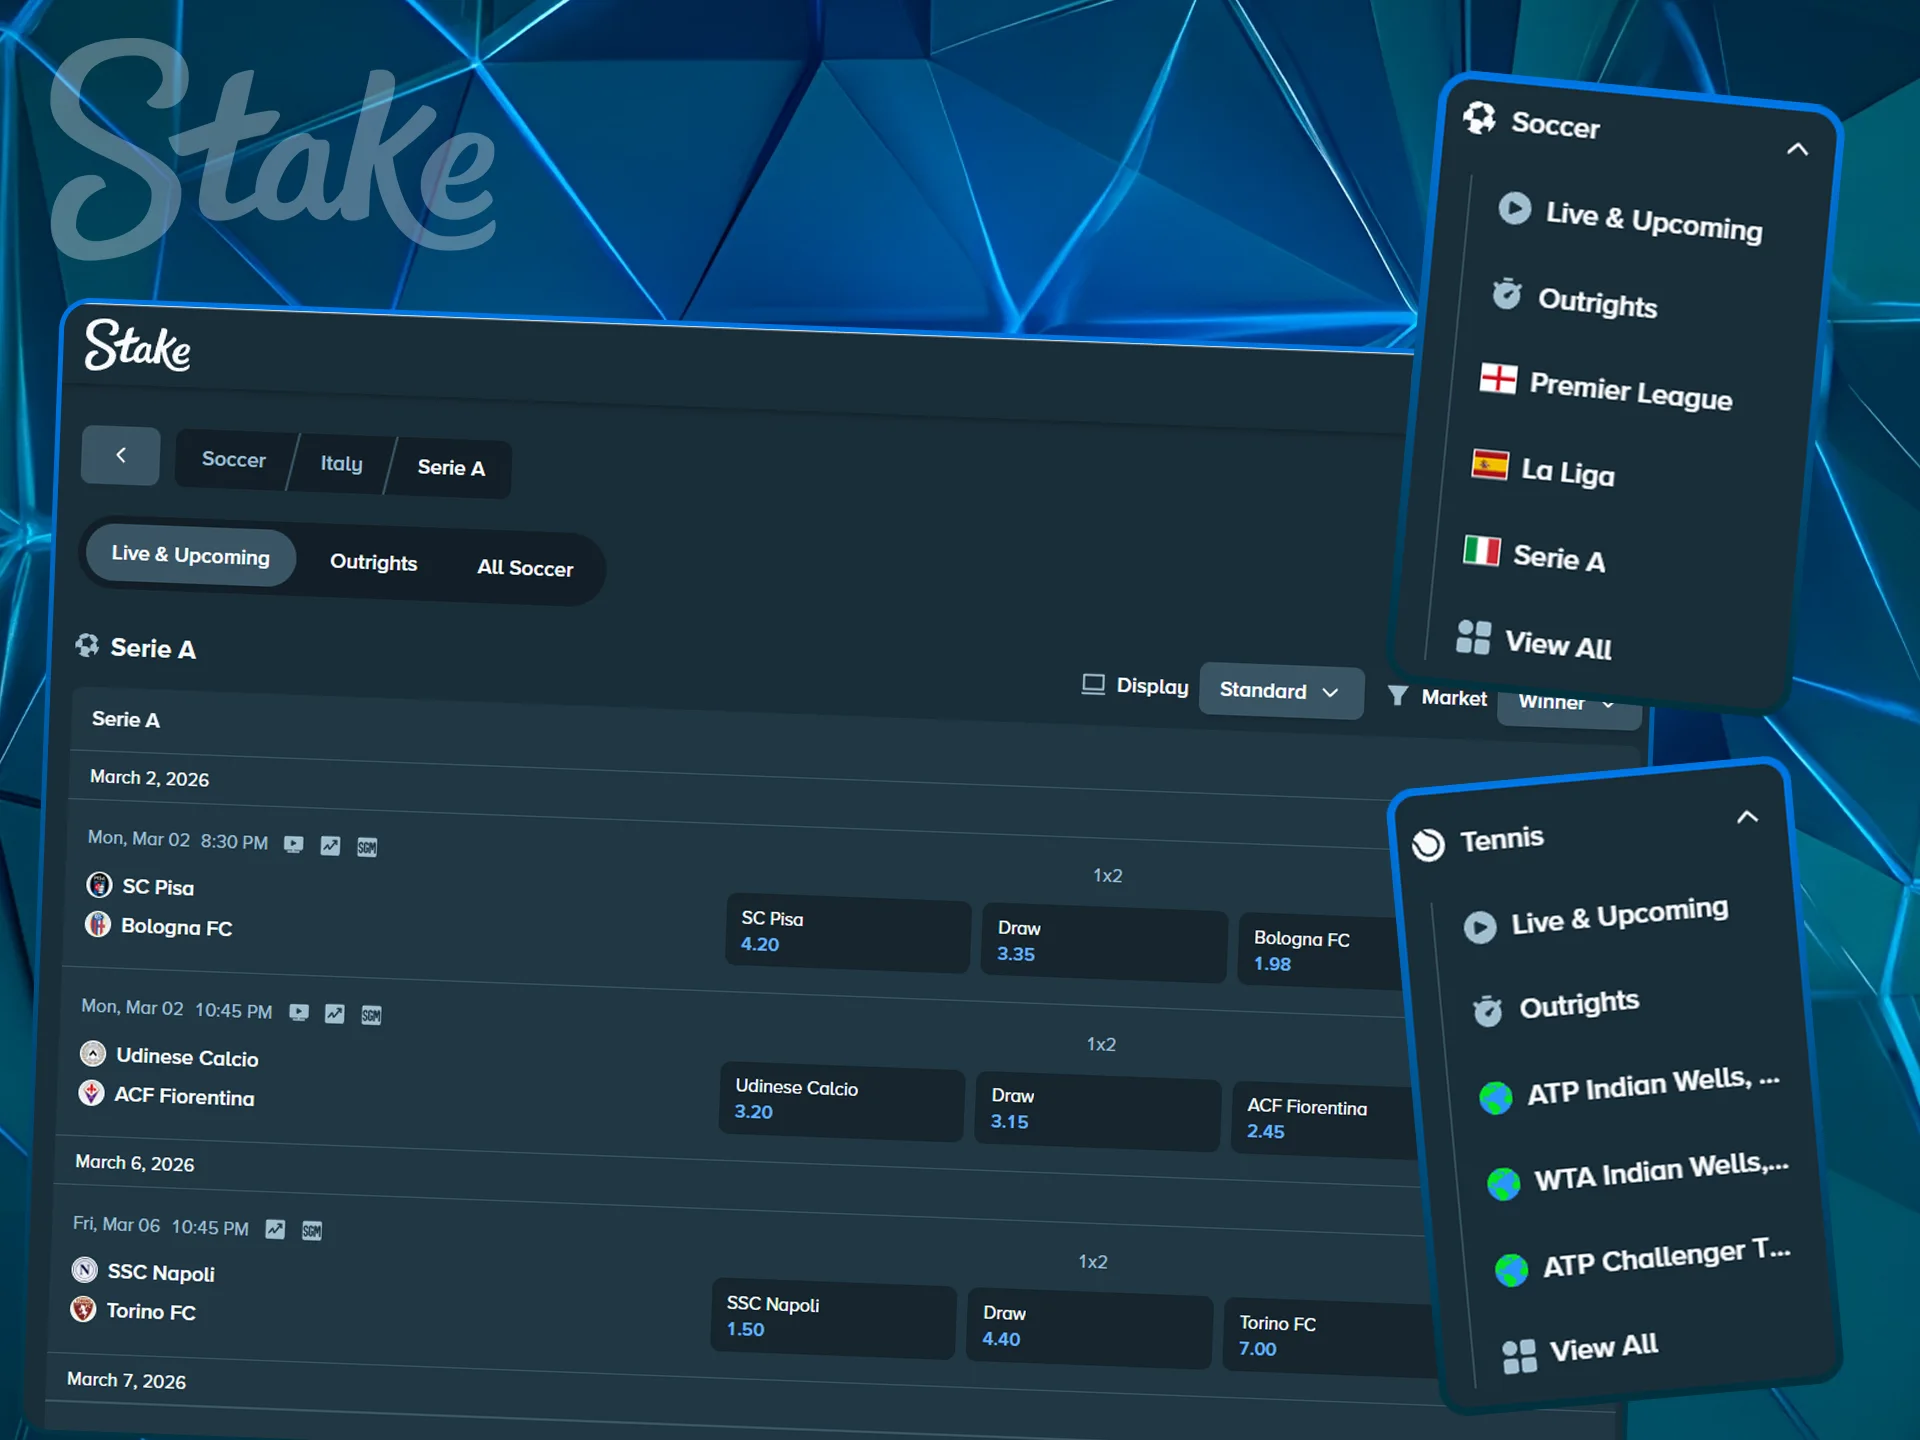This screenshot has height=1440, width=1920.
Task: Open Udinese Calcio team in match list
Action: (187, 1057)
